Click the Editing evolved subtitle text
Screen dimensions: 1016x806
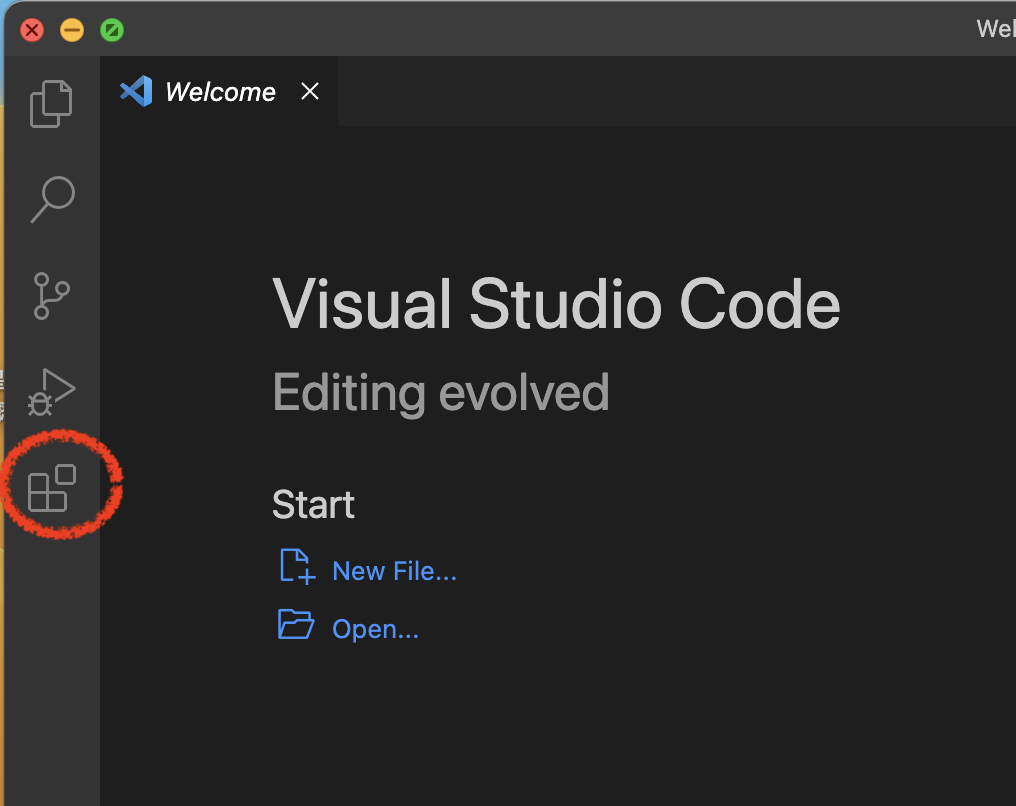pyautogui.click(x=440, y=392)
